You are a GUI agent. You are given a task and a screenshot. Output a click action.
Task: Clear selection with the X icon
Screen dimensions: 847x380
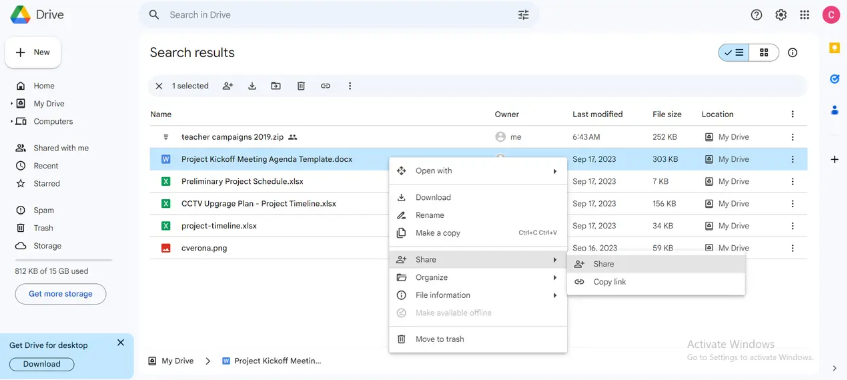coord(159,86)
